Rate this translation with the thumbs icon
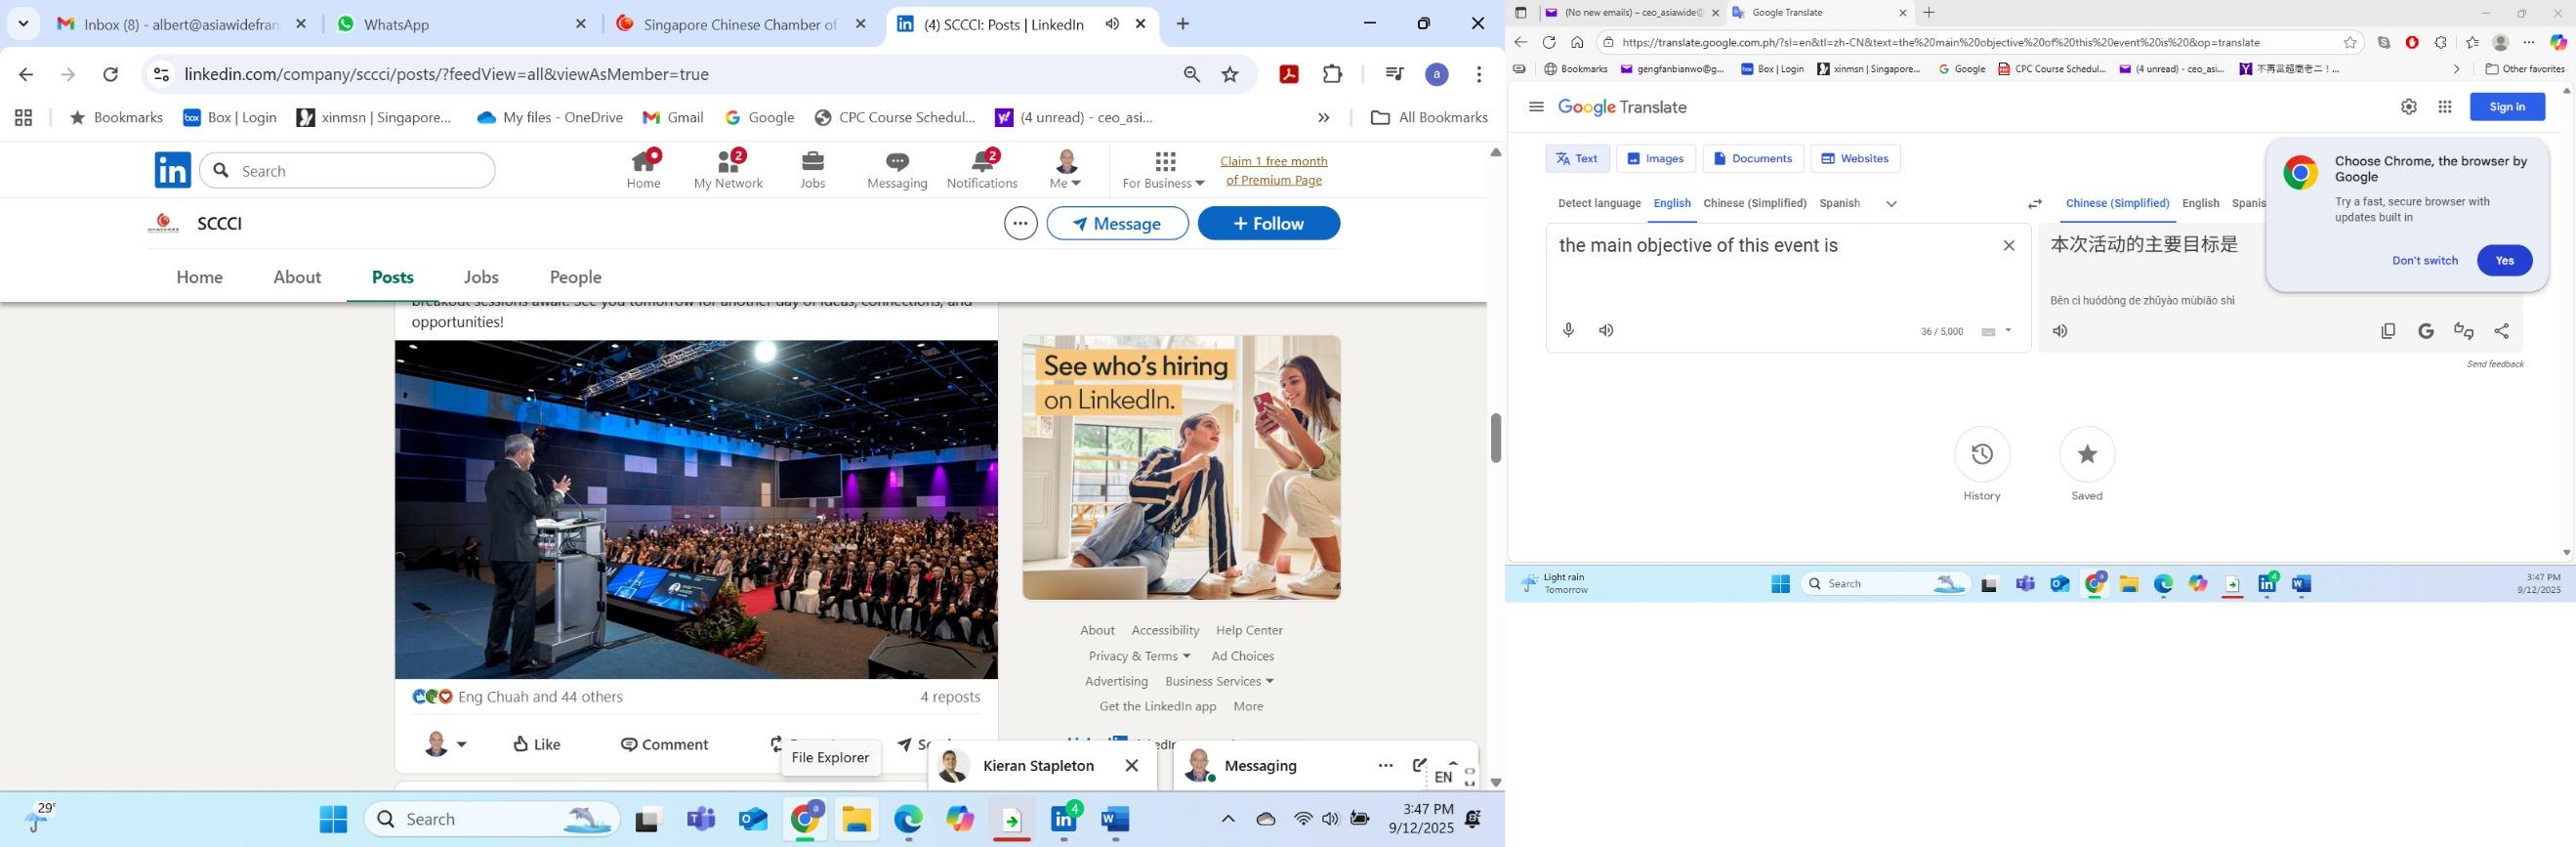 coord(2464,331)
